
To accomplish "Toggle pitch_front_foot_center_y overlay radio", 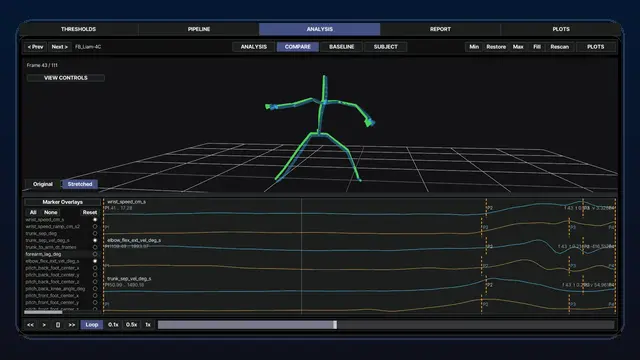I will 95,302.
